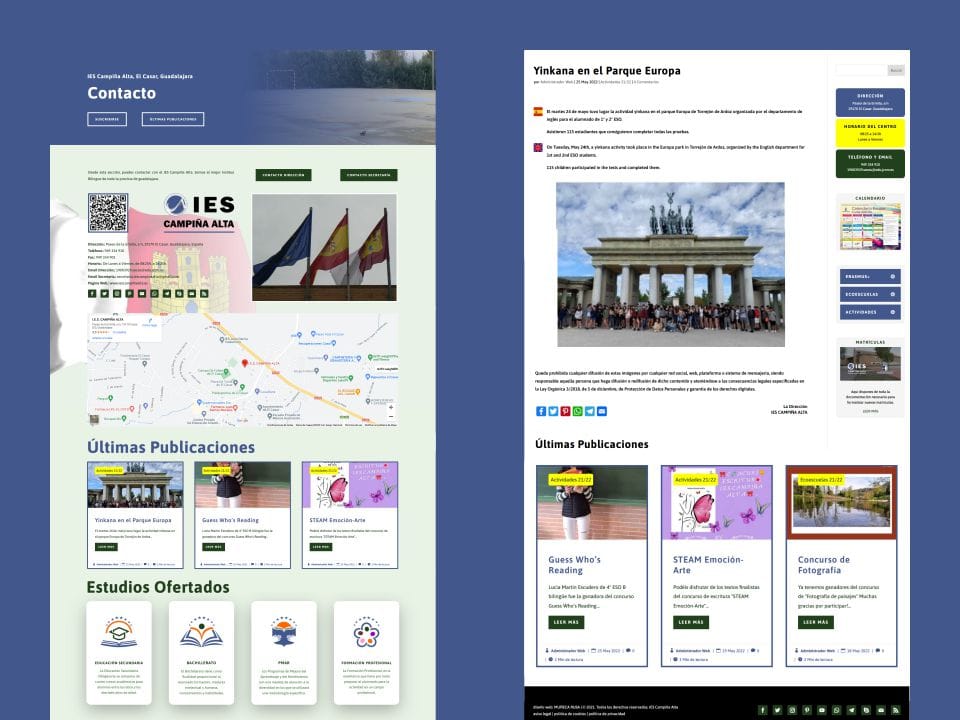960x720 pixels.
Task: Click the RSS feed icon in the footer
Action: [x=896, y=710]
